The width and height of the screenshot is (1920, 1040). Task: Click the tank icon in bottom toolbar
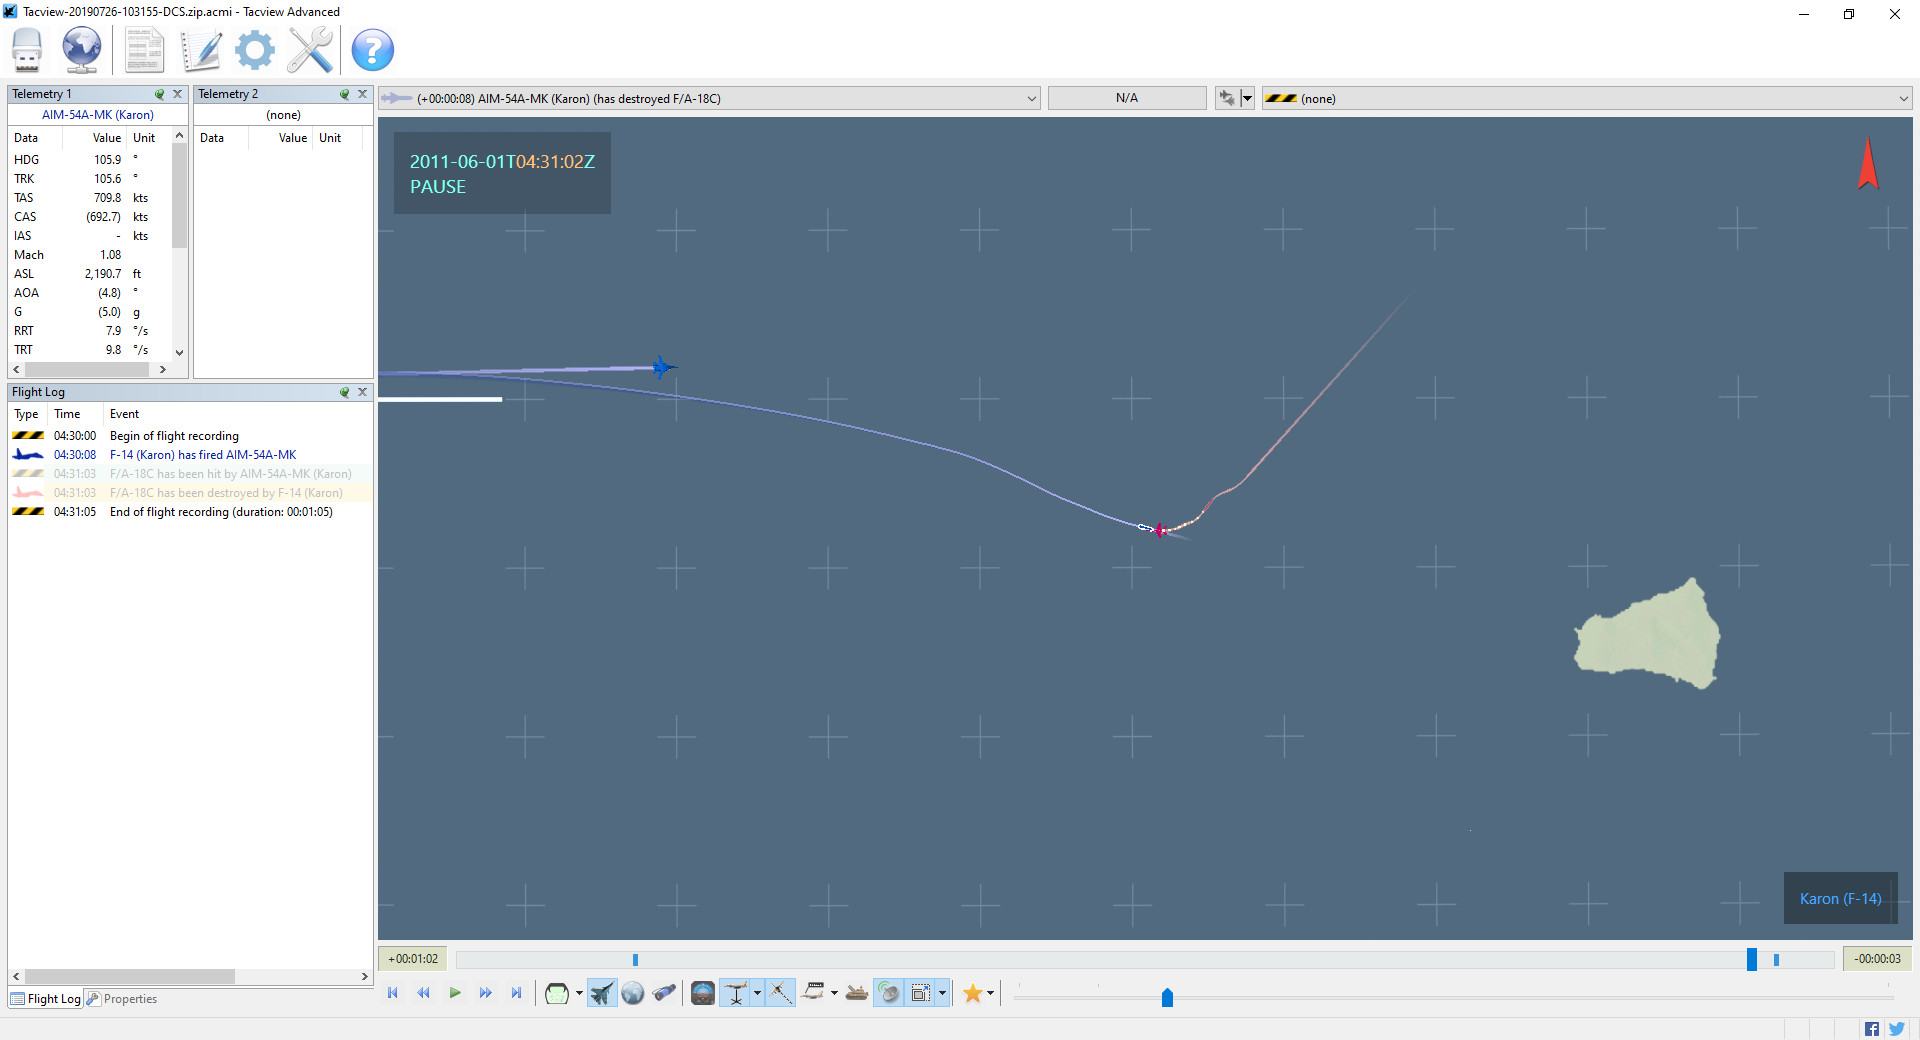pyautogui.click(x=857, y=993)
